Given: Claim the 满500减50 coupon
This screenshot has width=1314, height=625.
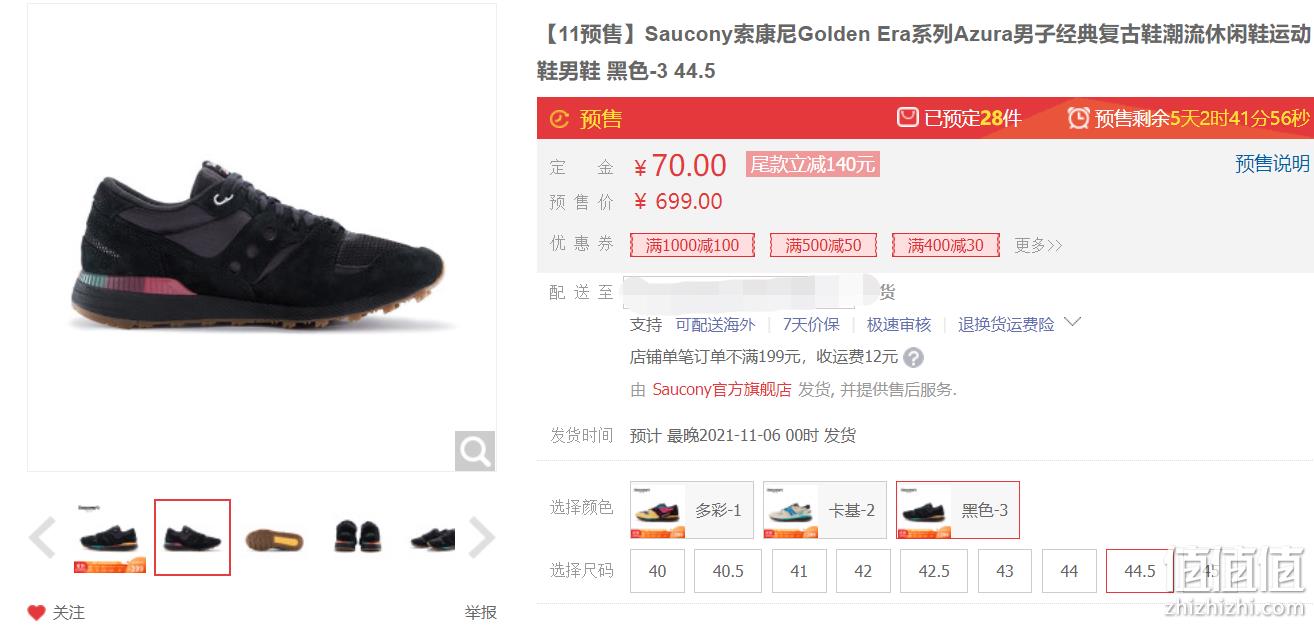Looking at the screenshot, I should tap(823, 245).
